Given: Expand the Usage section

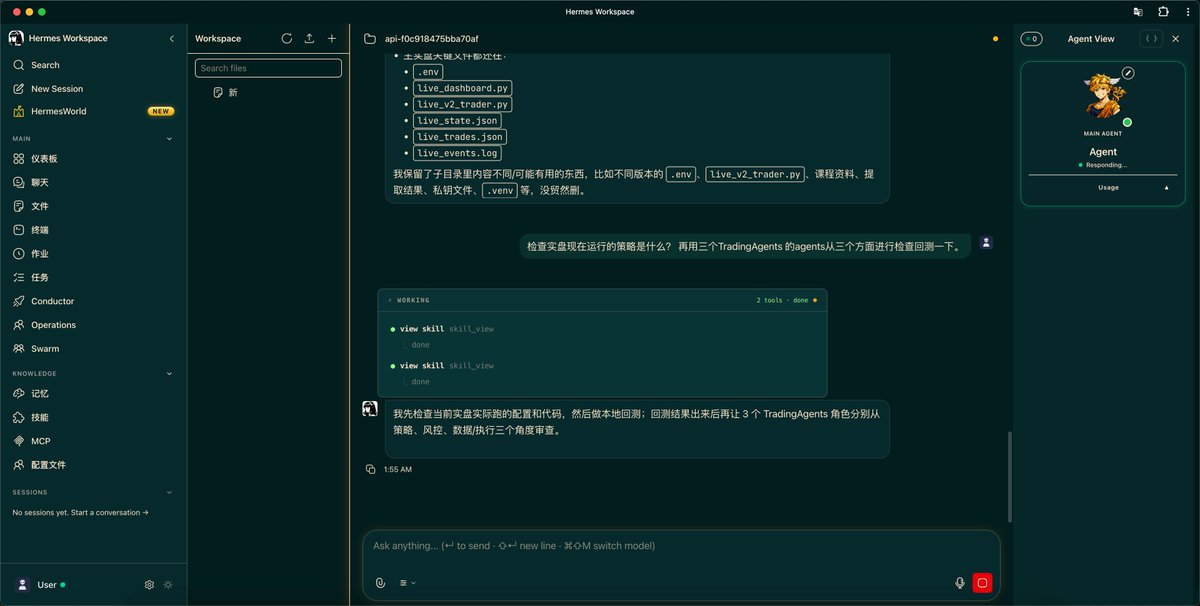Looking at the screenshot, I should coord(1107,187).
